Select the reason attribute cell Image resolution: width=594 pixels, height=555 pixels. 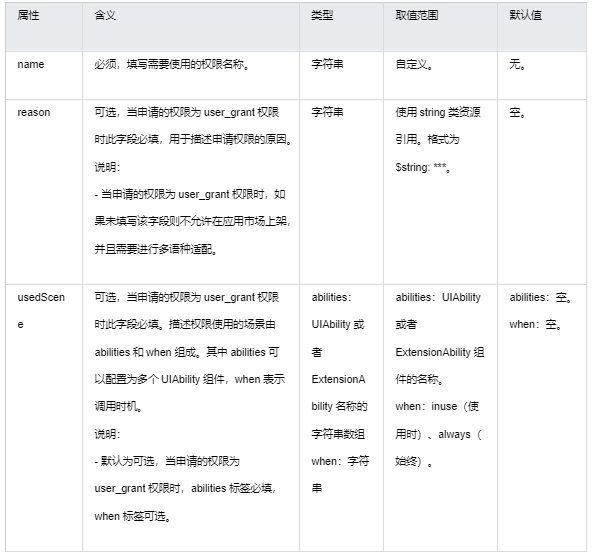pyautogui.click(x=44, y=192)
